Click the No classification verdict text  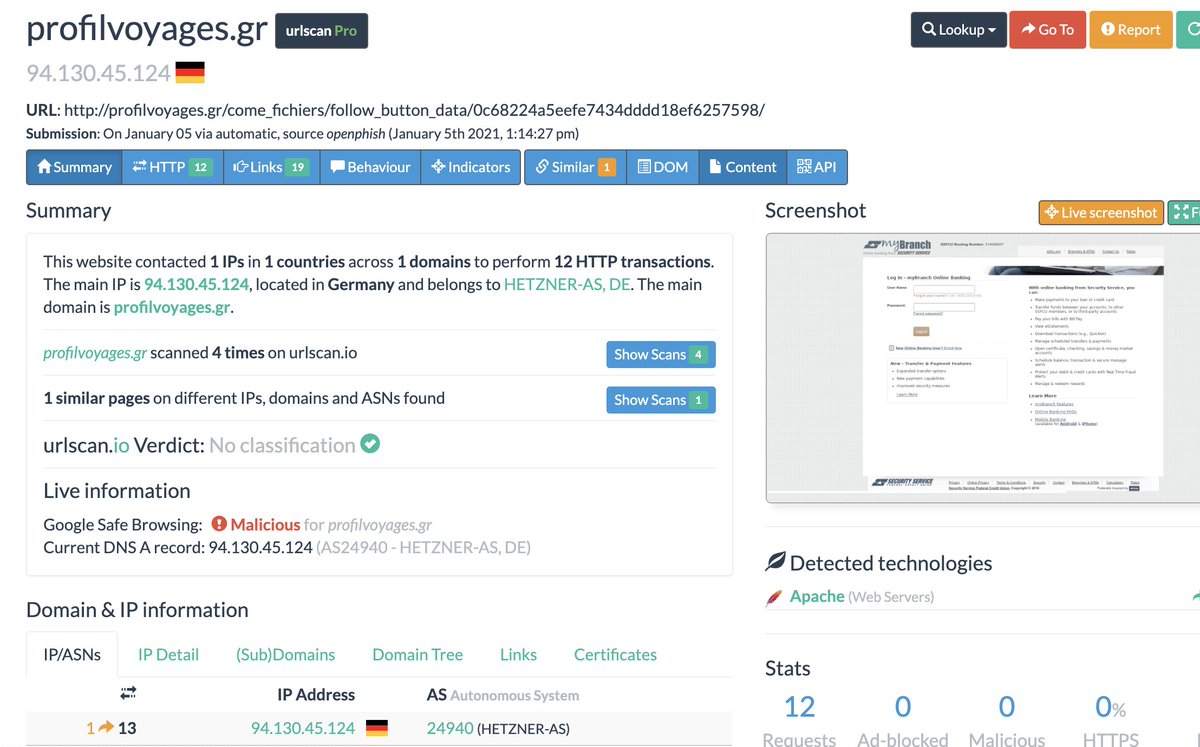click(282, 445)
